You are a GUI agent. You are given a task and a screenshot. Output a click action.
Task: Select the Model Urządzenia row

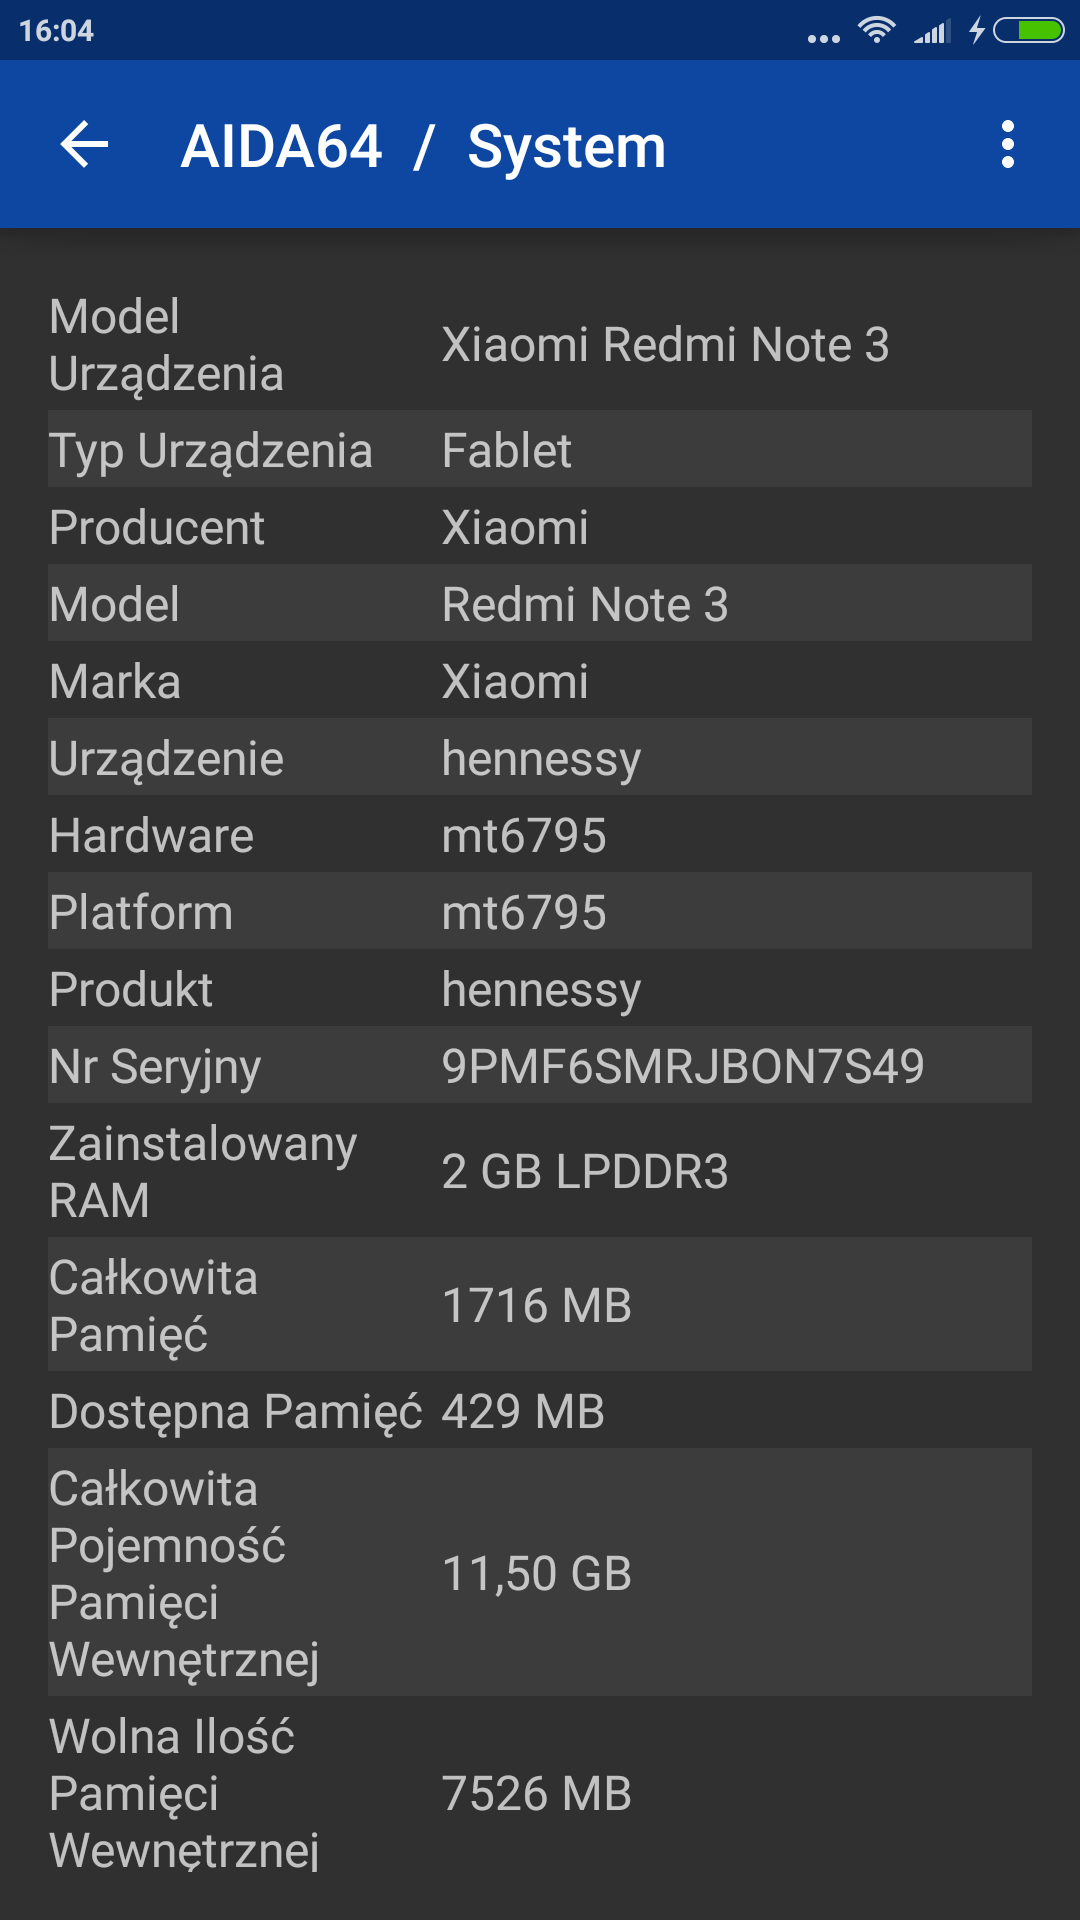click(540, 345)
